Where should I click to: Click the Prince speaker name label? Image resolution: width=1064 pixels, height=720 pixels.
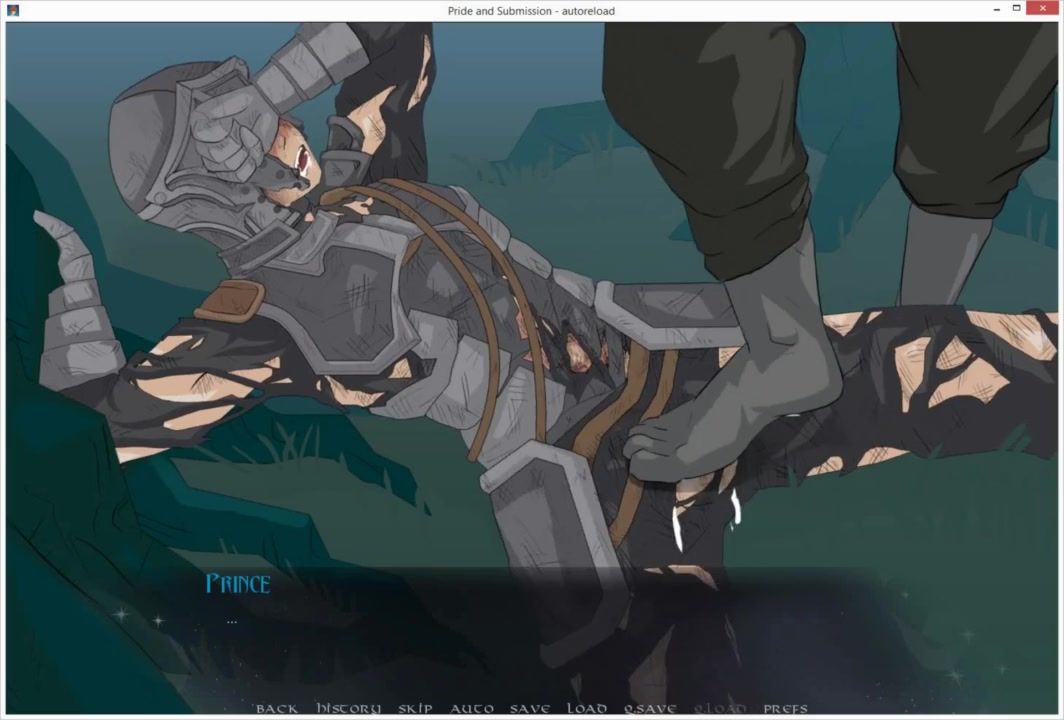point(238,584)
